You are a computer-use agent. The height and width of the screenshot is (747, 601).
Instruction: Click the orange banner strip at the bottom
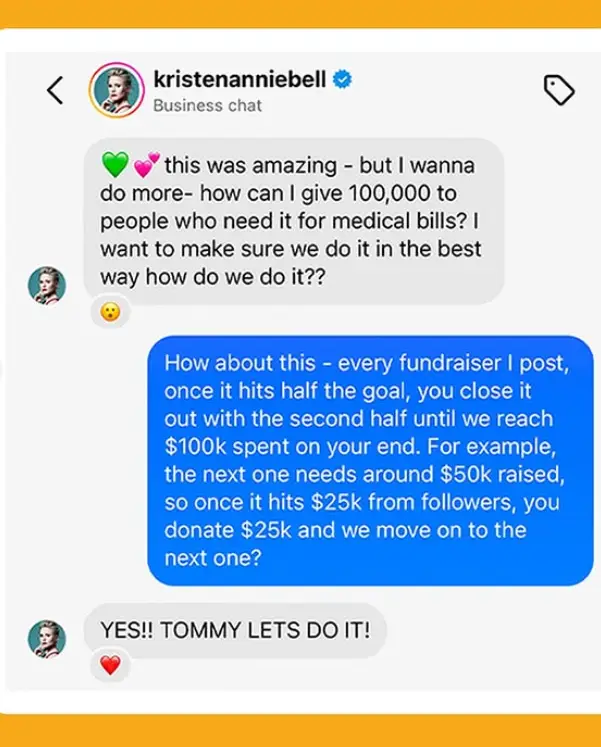tap(300, 731)
